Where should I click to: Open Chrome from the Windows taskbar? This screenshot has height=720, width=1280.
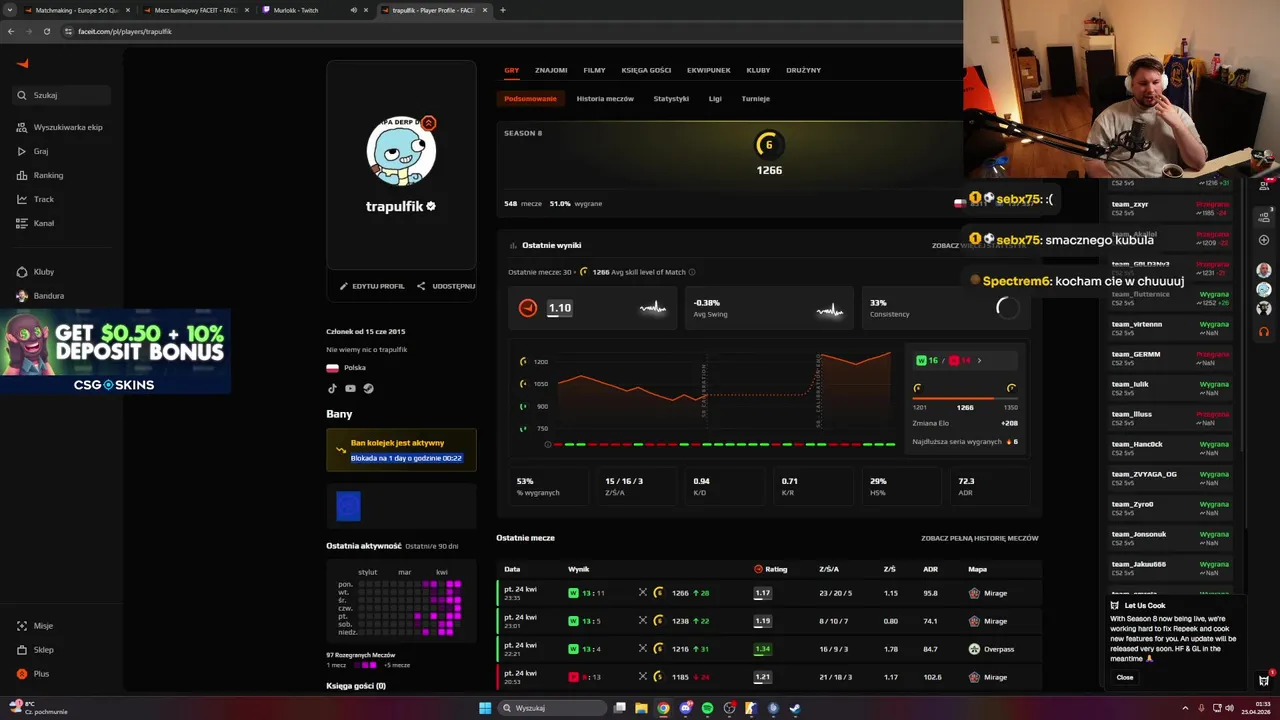tap(663, 708)
